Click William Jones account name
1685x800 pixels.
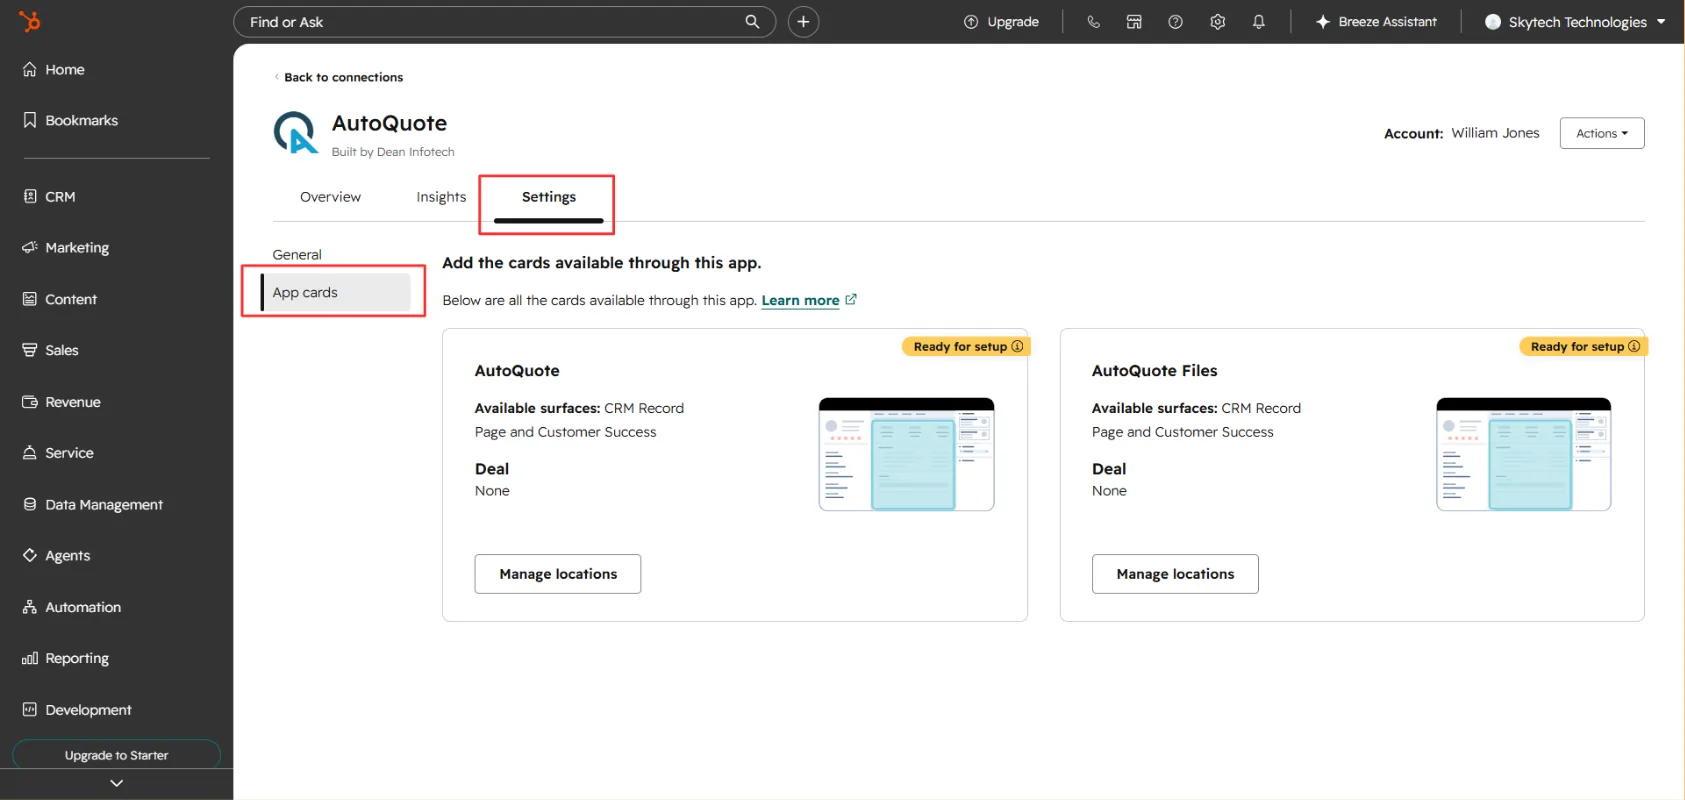tap(1495, 133)
